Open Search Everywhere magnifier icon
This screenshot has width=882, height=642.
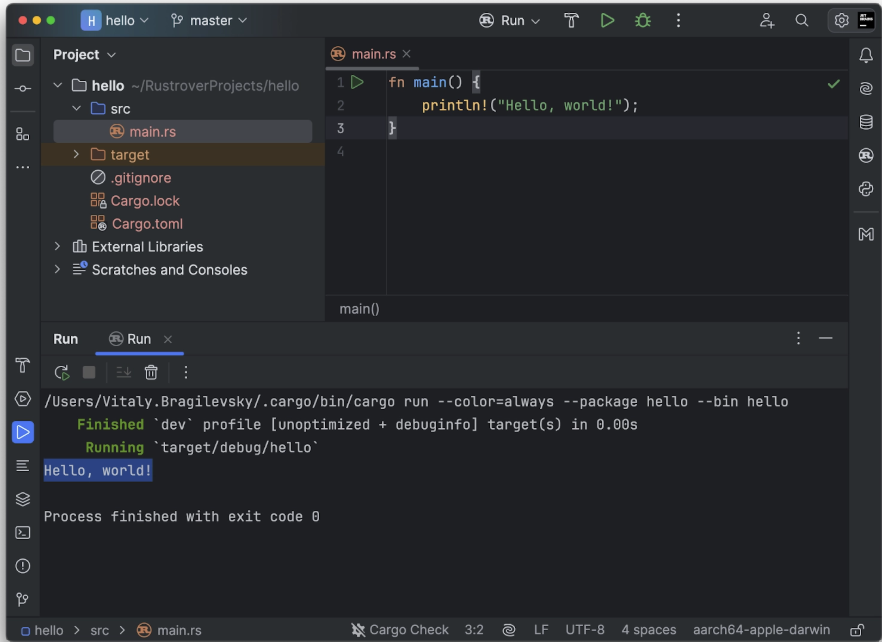[x=802, y=20]
